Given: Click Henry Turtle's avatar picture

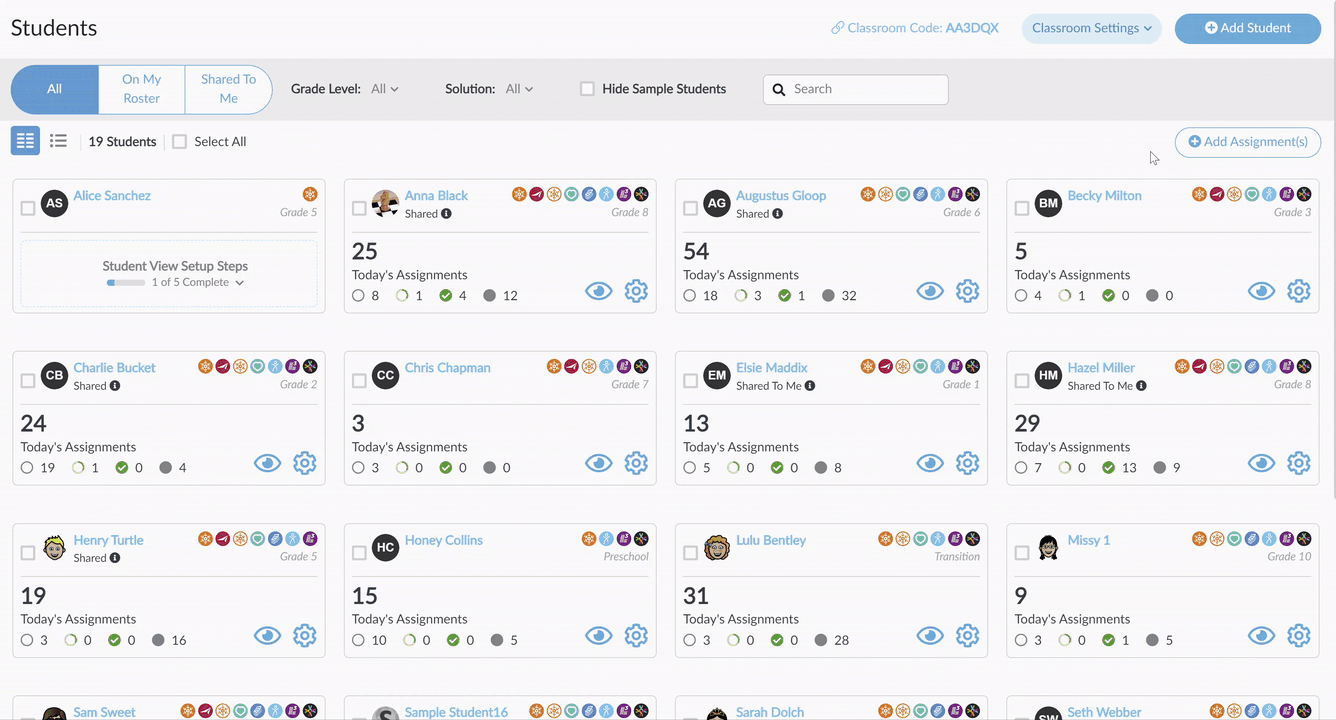Looking at the screenshot, I should coord(55,548).
